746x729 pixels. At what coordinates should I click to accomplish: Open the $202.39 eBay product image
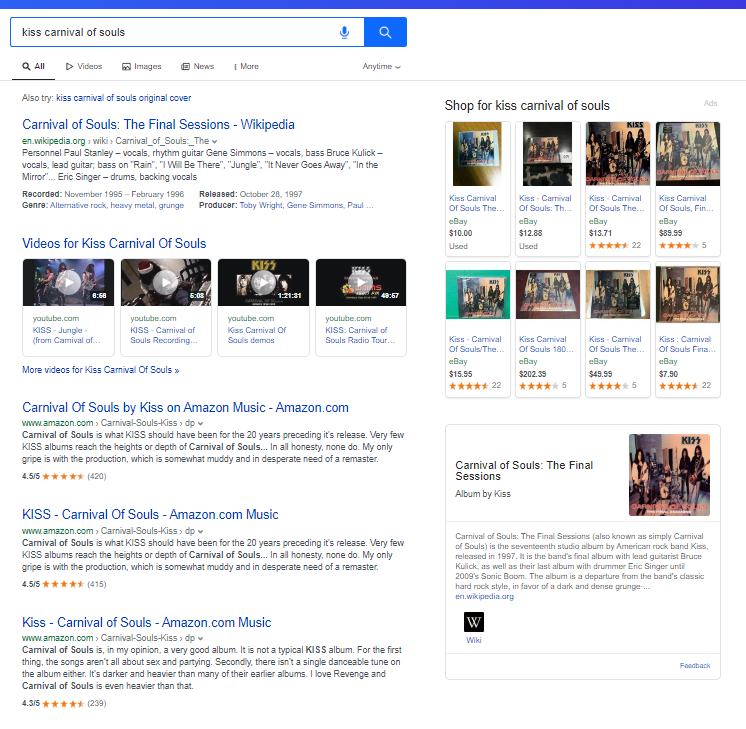[x=548, y=295]
